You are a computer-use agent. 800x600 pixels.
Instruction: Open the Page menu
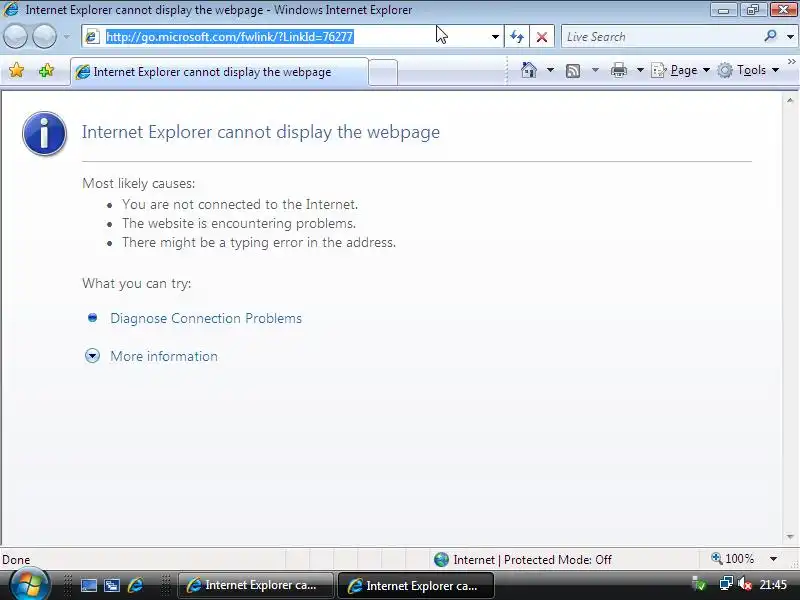tap(681, 70)
